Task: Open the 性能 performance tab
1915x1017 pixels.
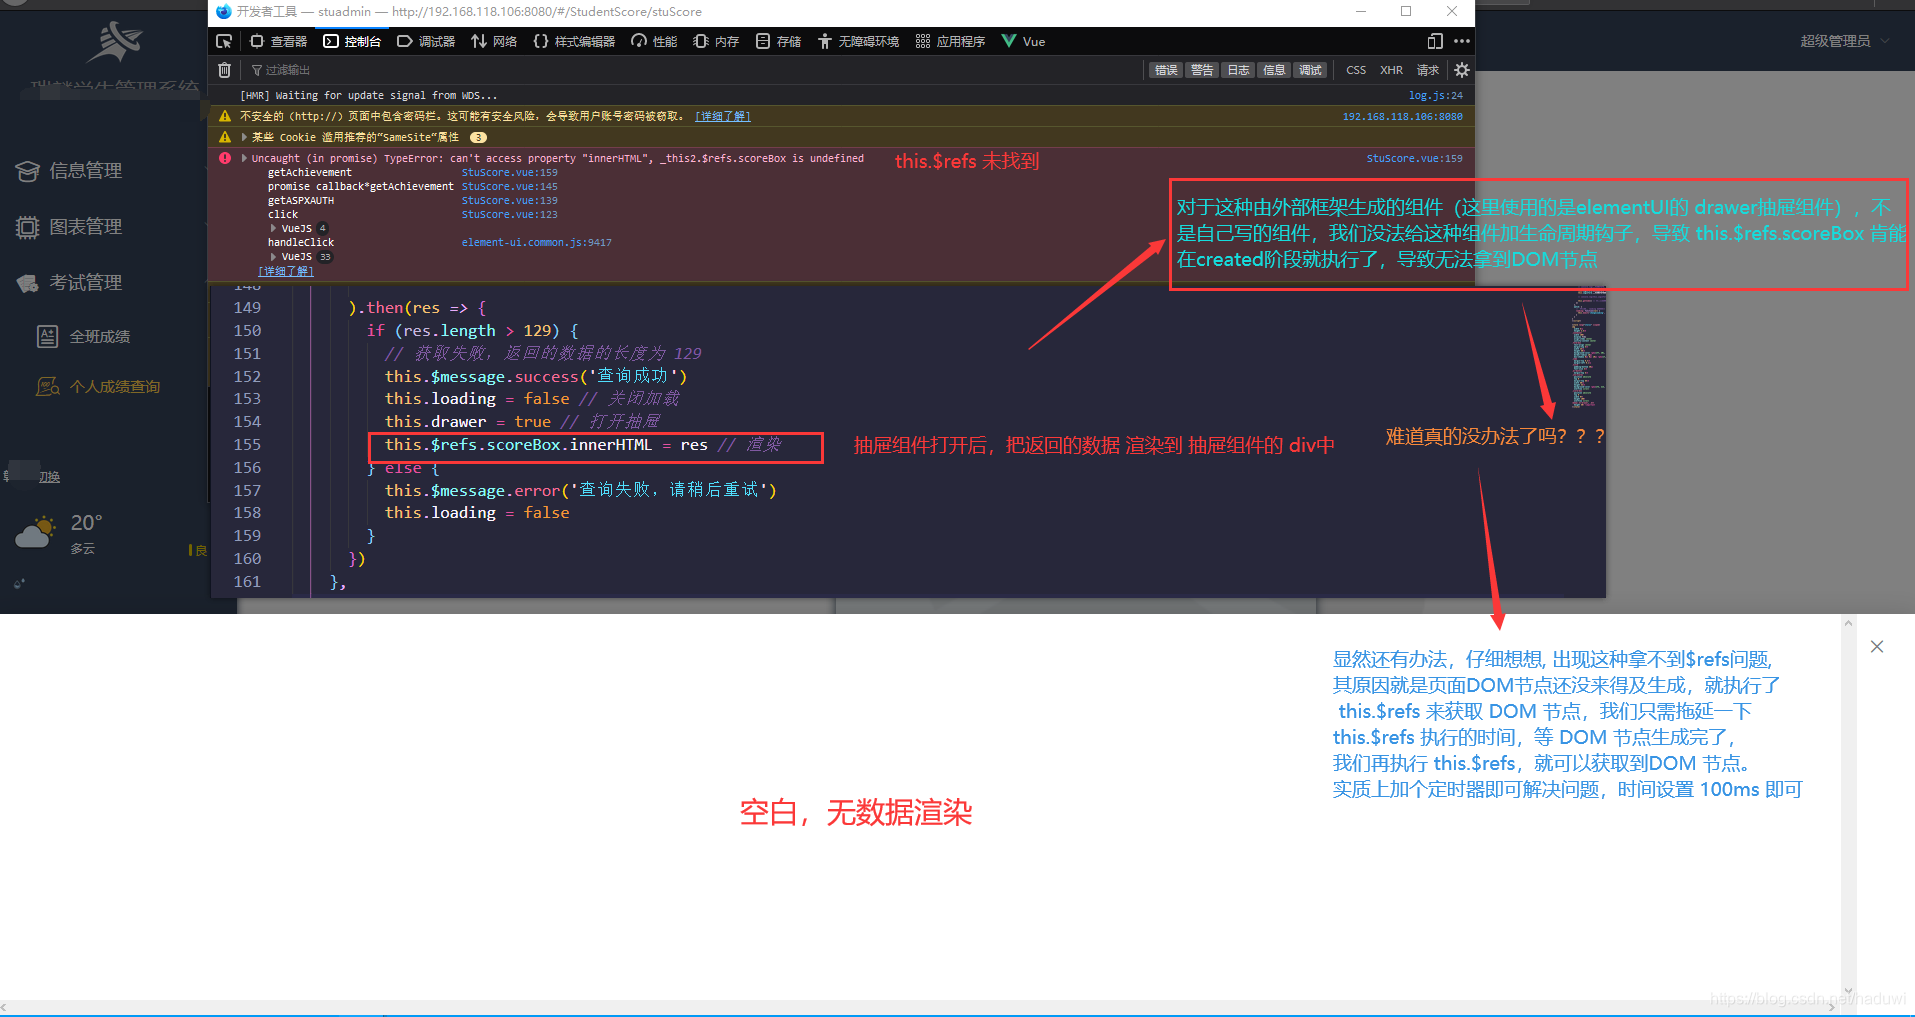Action: point(654,41)
